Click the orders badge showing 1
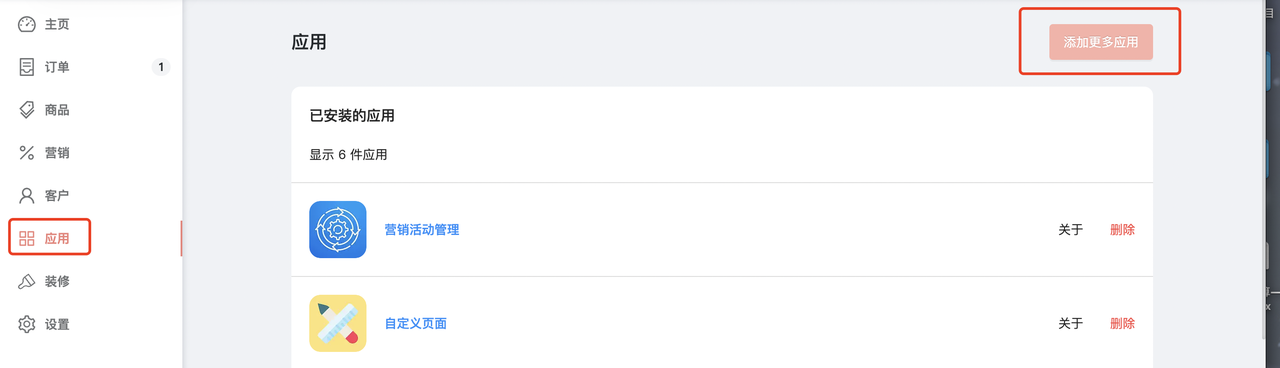 click(x=161, y=67)
